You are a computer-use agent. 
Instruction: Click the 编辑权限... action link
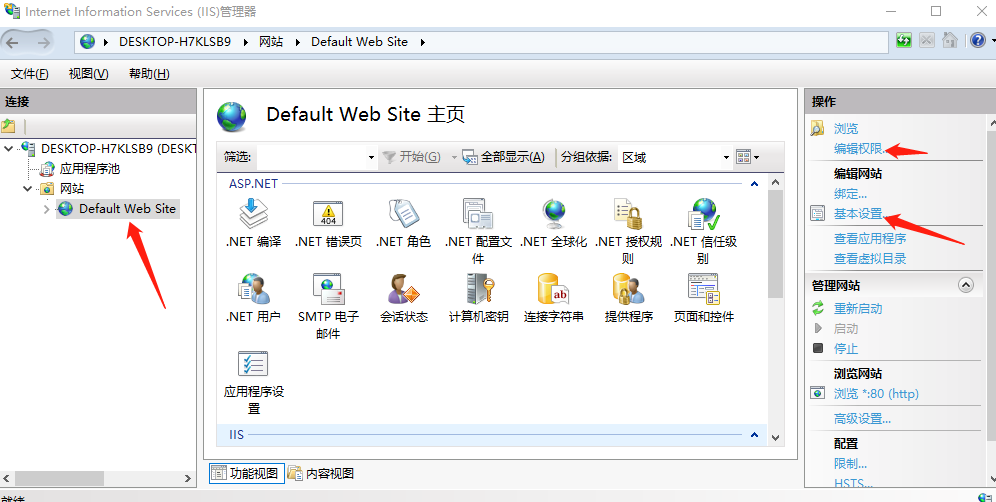859,149
